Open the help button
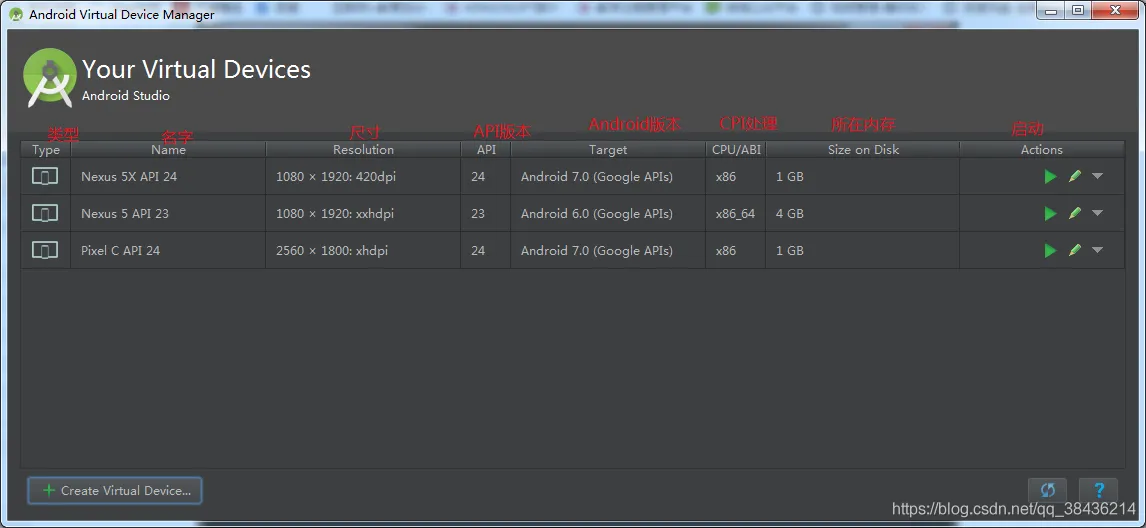The width and height of the screenshot is (1146, 528). point(1098,491)
